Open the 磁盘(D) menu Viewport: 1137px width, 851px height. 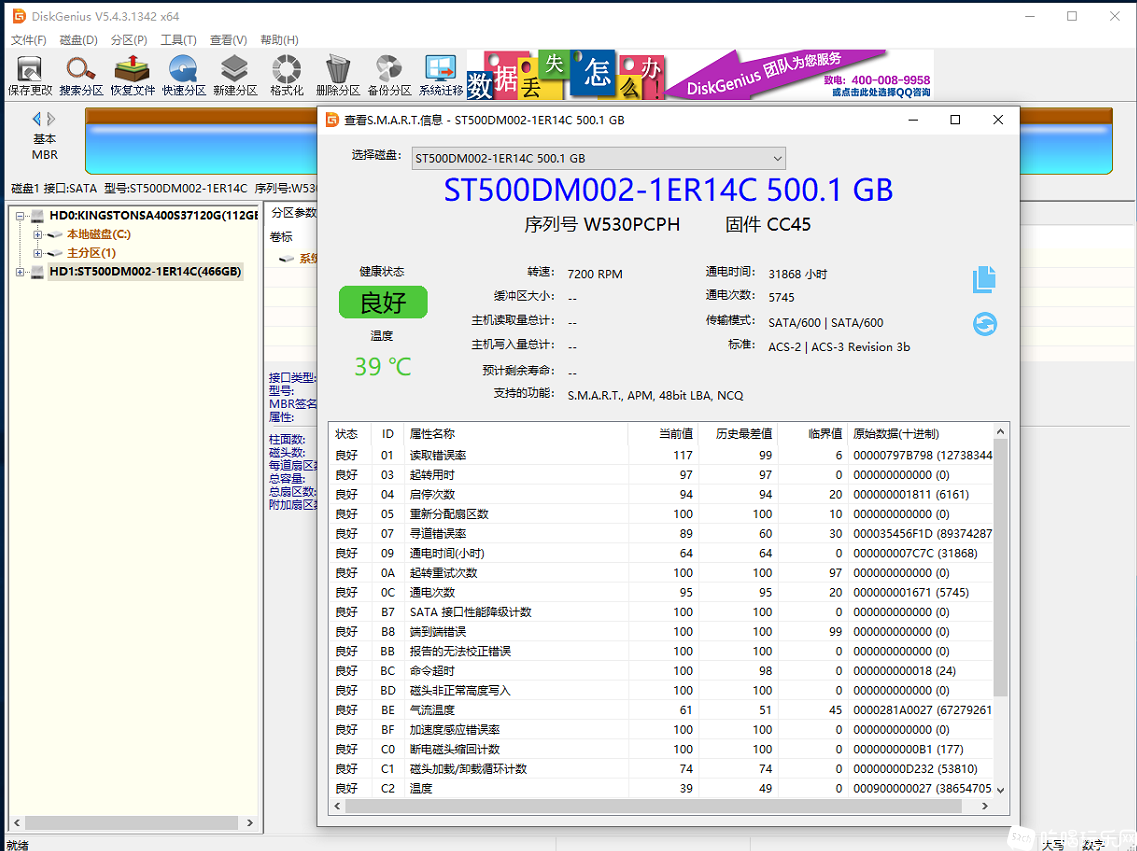78,40
